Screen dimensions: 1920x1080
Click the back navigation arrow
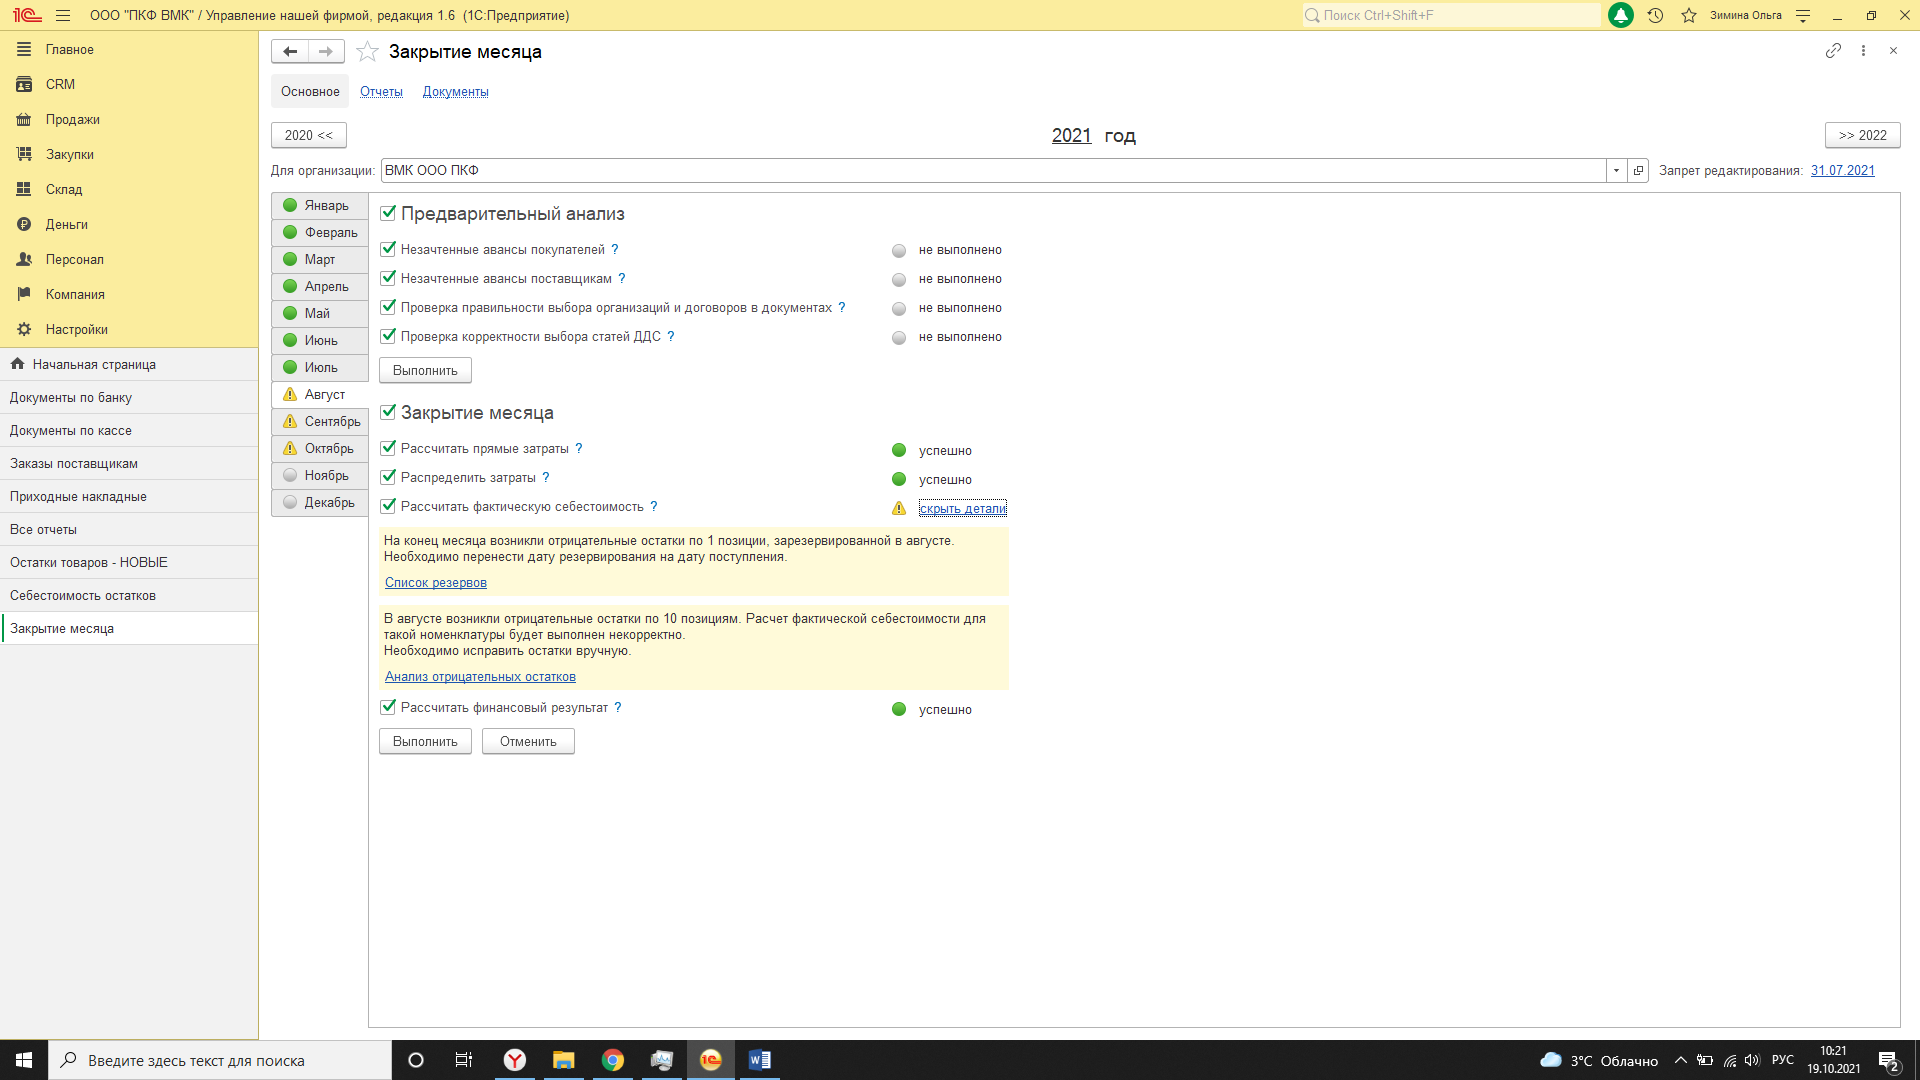point(290,51)
